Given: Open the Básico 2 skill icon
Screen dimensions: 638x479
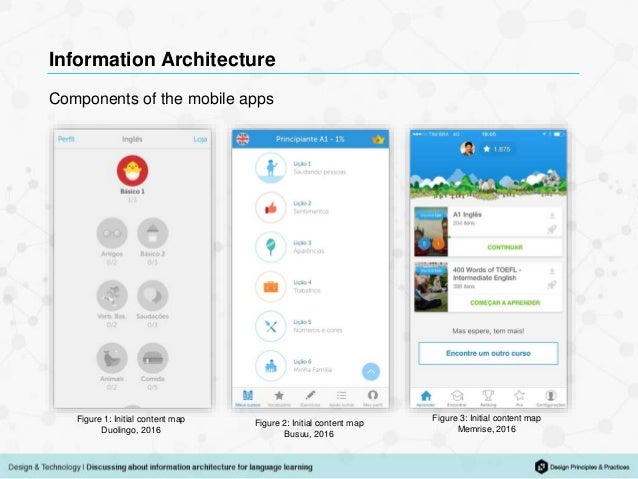Looking at the screenshot, I should pos(153,233).
